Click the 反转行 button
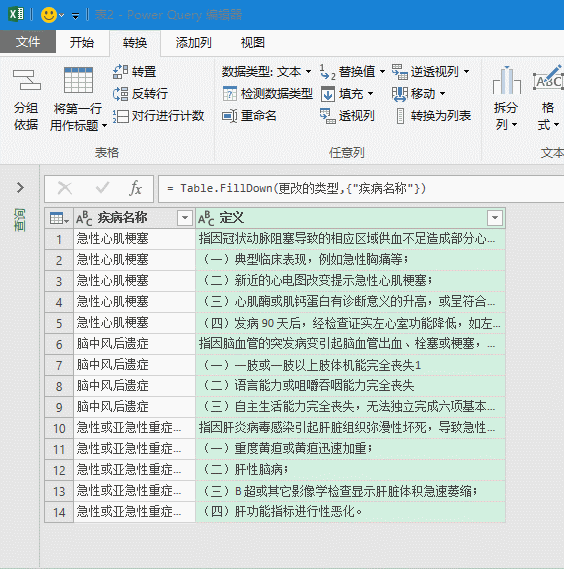This screenshot has height=569, width=564. [x=140, y=94]
